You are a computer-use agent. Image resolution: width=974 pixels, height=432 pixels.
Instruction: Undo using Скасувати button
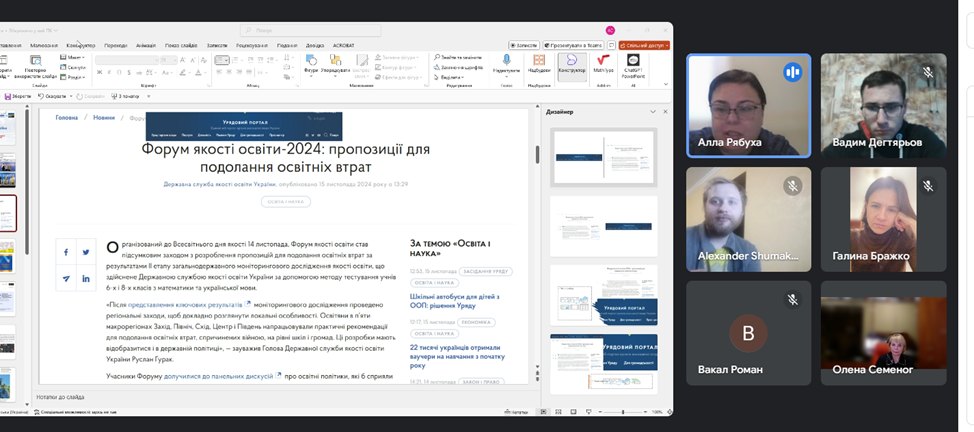52,96
